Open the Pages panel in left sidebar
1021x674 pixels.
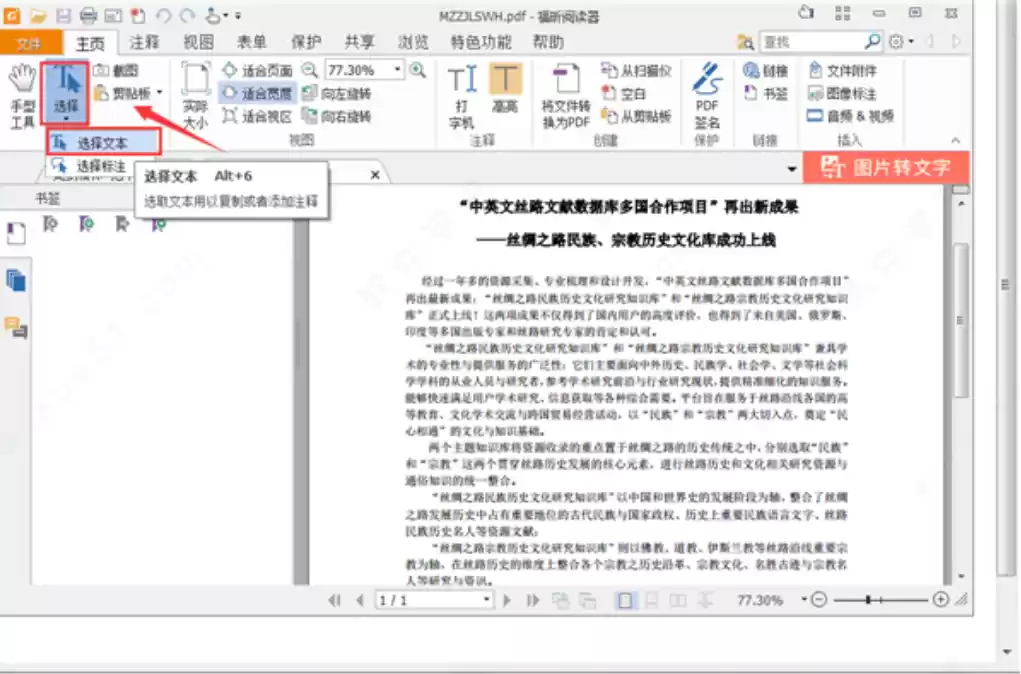pyautogui.click(x=16, y=280)
